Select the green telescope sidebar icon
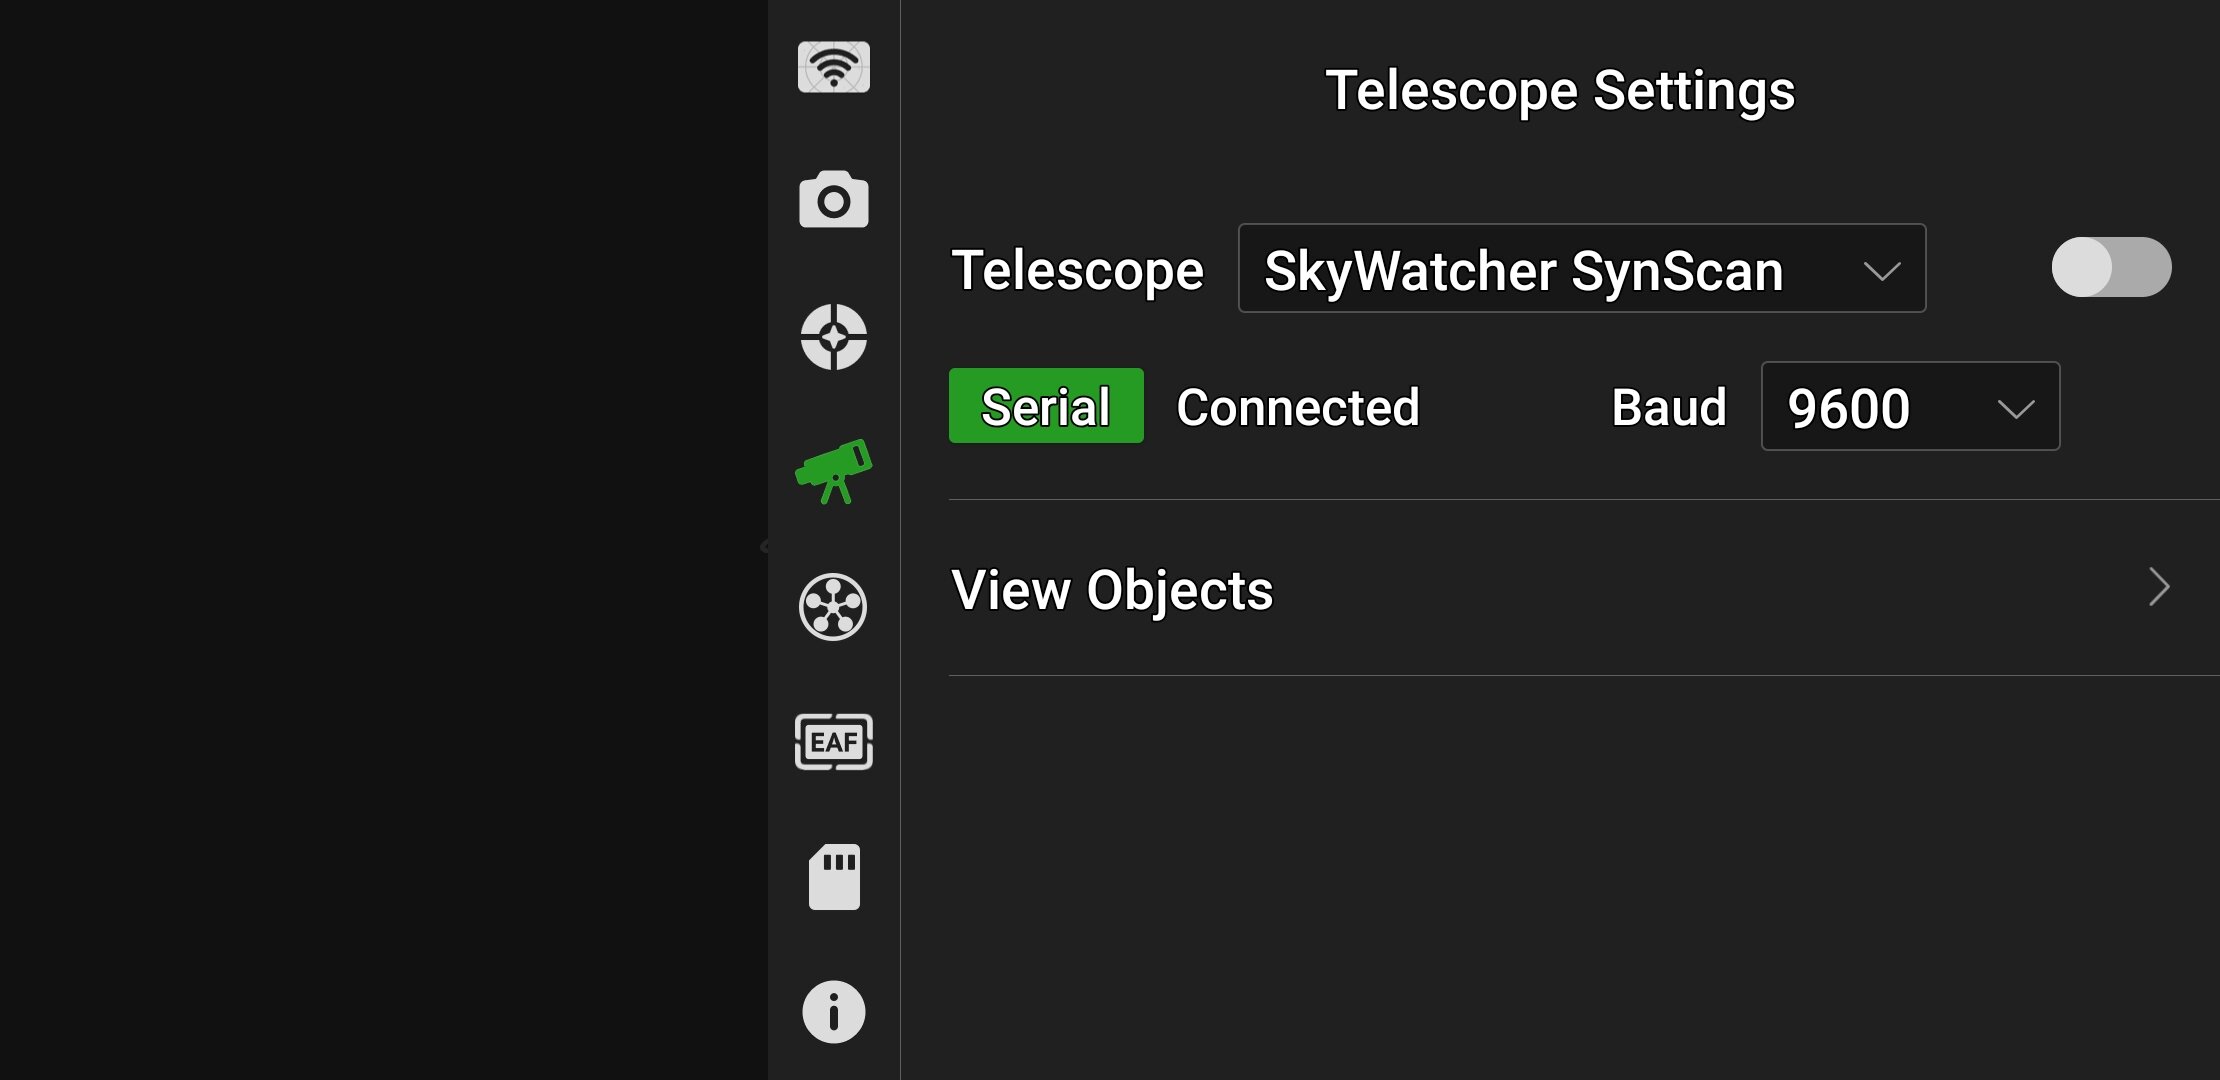 [x=833, y=472]
